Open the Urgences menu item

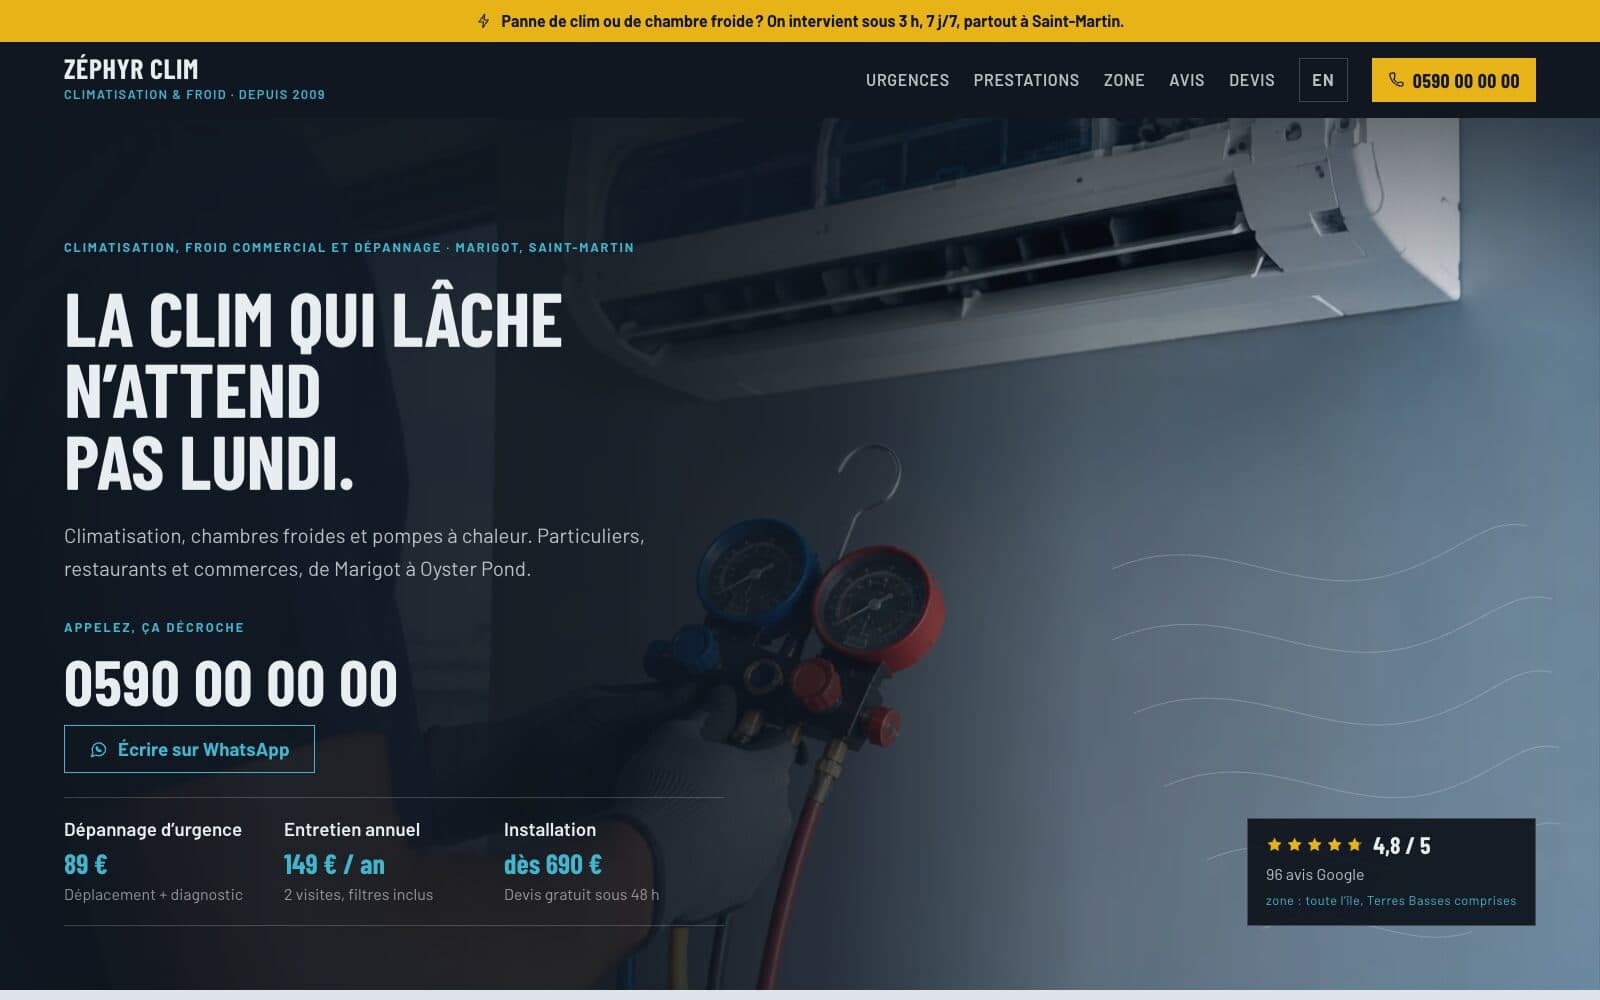click(x=907, y=80)
